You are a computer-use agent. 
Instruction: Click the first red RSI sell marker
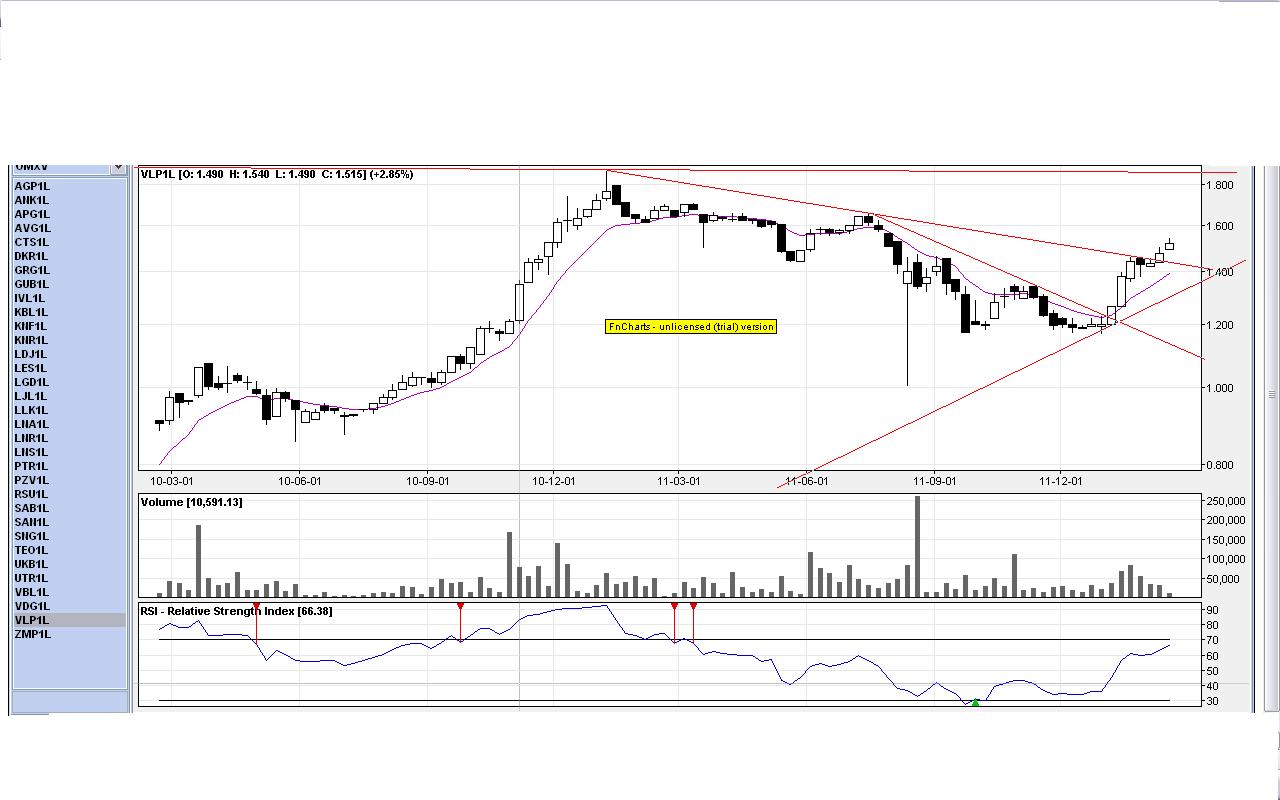pyautogui.click(x=257, y=607)
